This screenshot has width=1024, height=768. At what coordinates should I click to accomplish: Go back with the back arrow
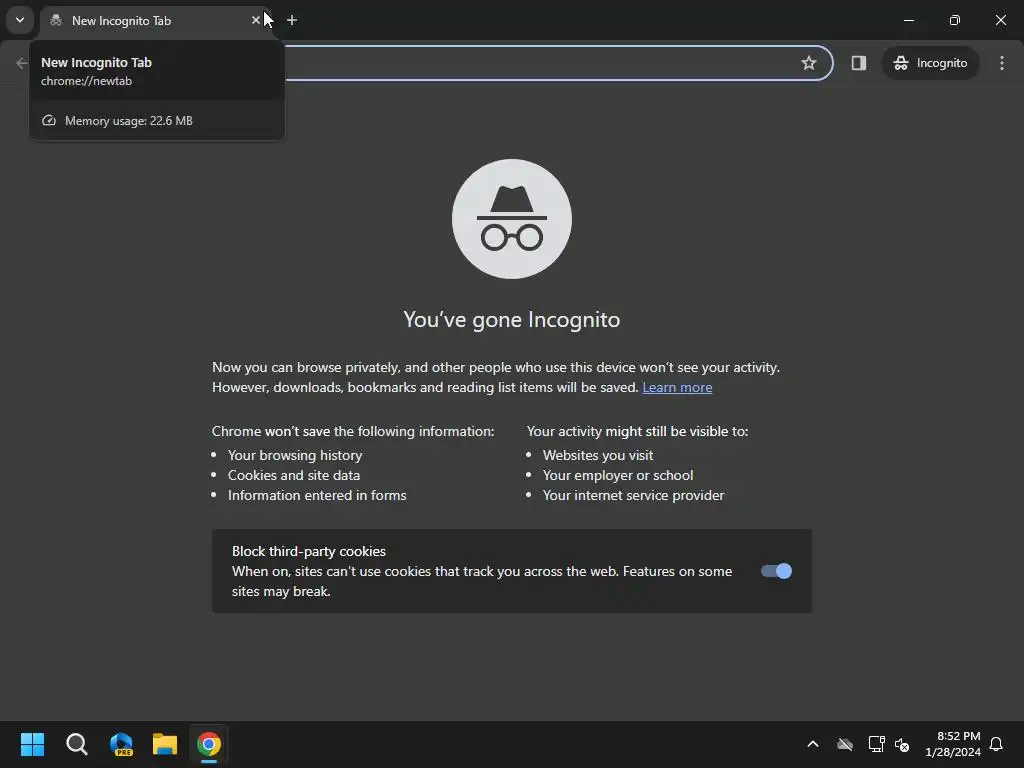22,63
